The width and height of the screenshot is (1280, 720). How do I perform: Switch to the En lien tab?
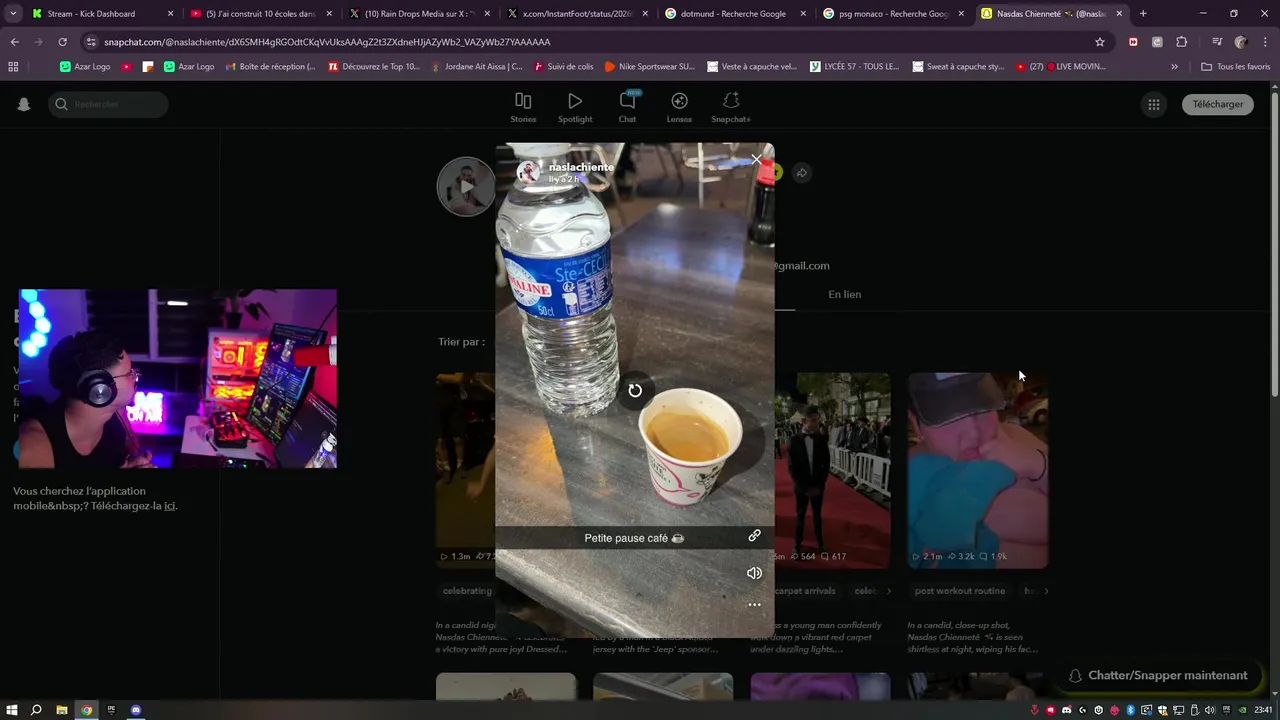(x=844, y=294)
